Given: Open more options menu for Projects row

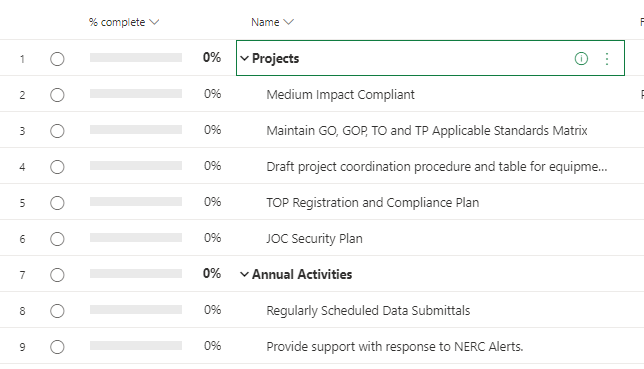Looking at the screenshot, I should tap(607, 59).
